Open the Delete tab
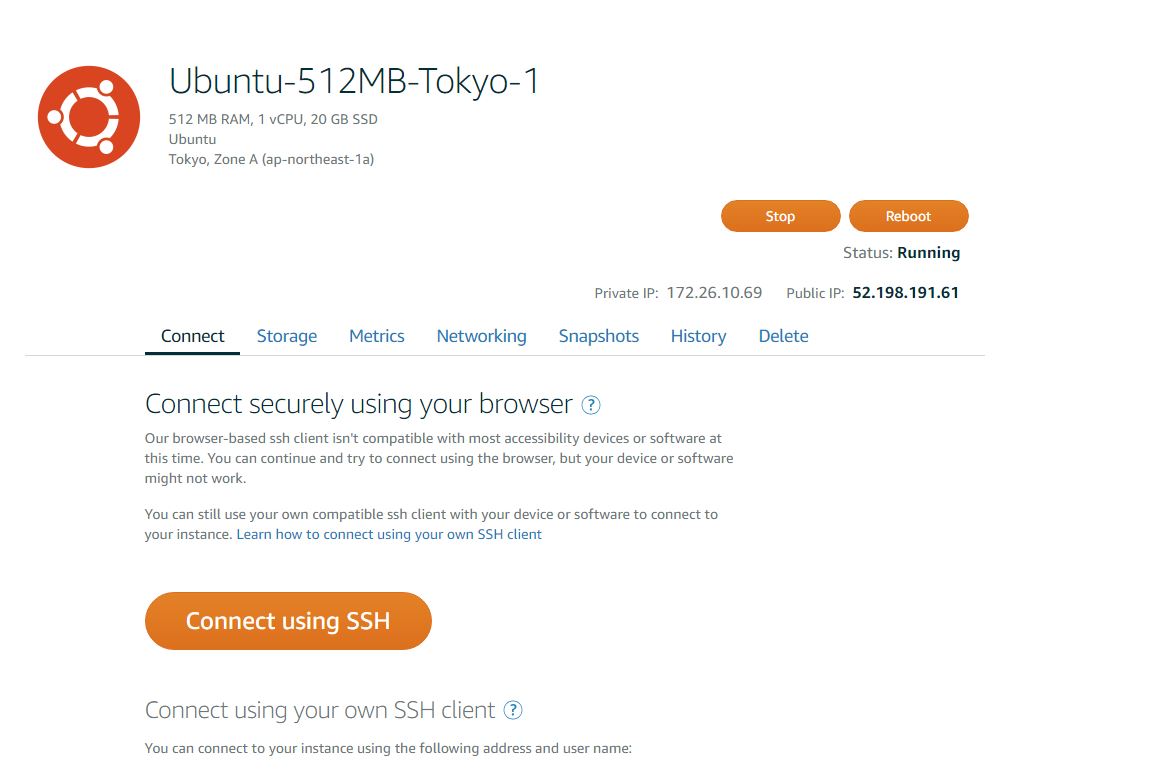The image size is (1159, 770). point(784,336)
